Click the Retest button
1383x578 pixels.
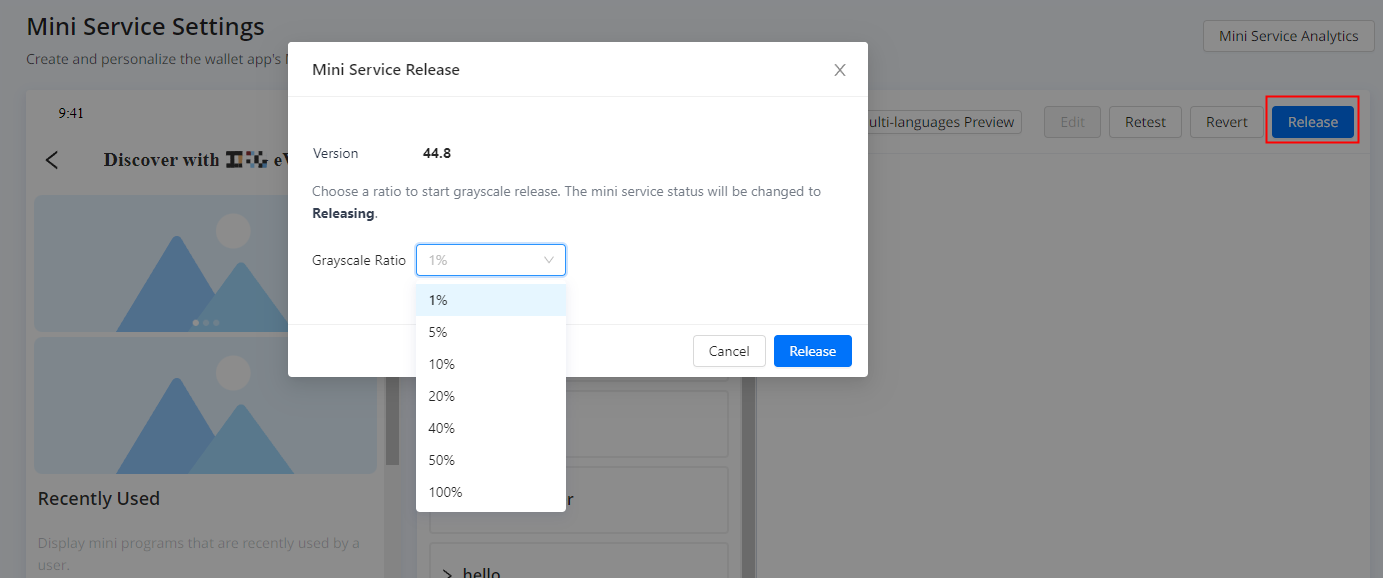click(x=1145, y=122)
